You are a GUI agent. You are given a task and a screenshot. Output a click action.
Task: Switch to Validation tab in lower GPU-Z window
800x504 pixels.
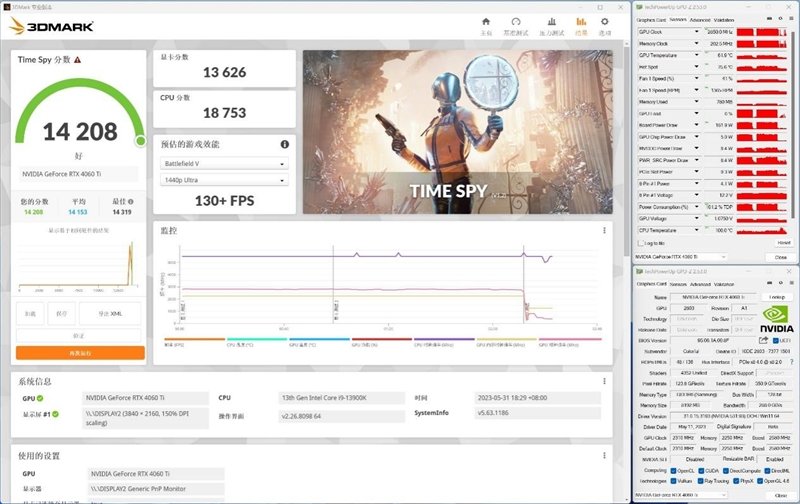[724, 284]
